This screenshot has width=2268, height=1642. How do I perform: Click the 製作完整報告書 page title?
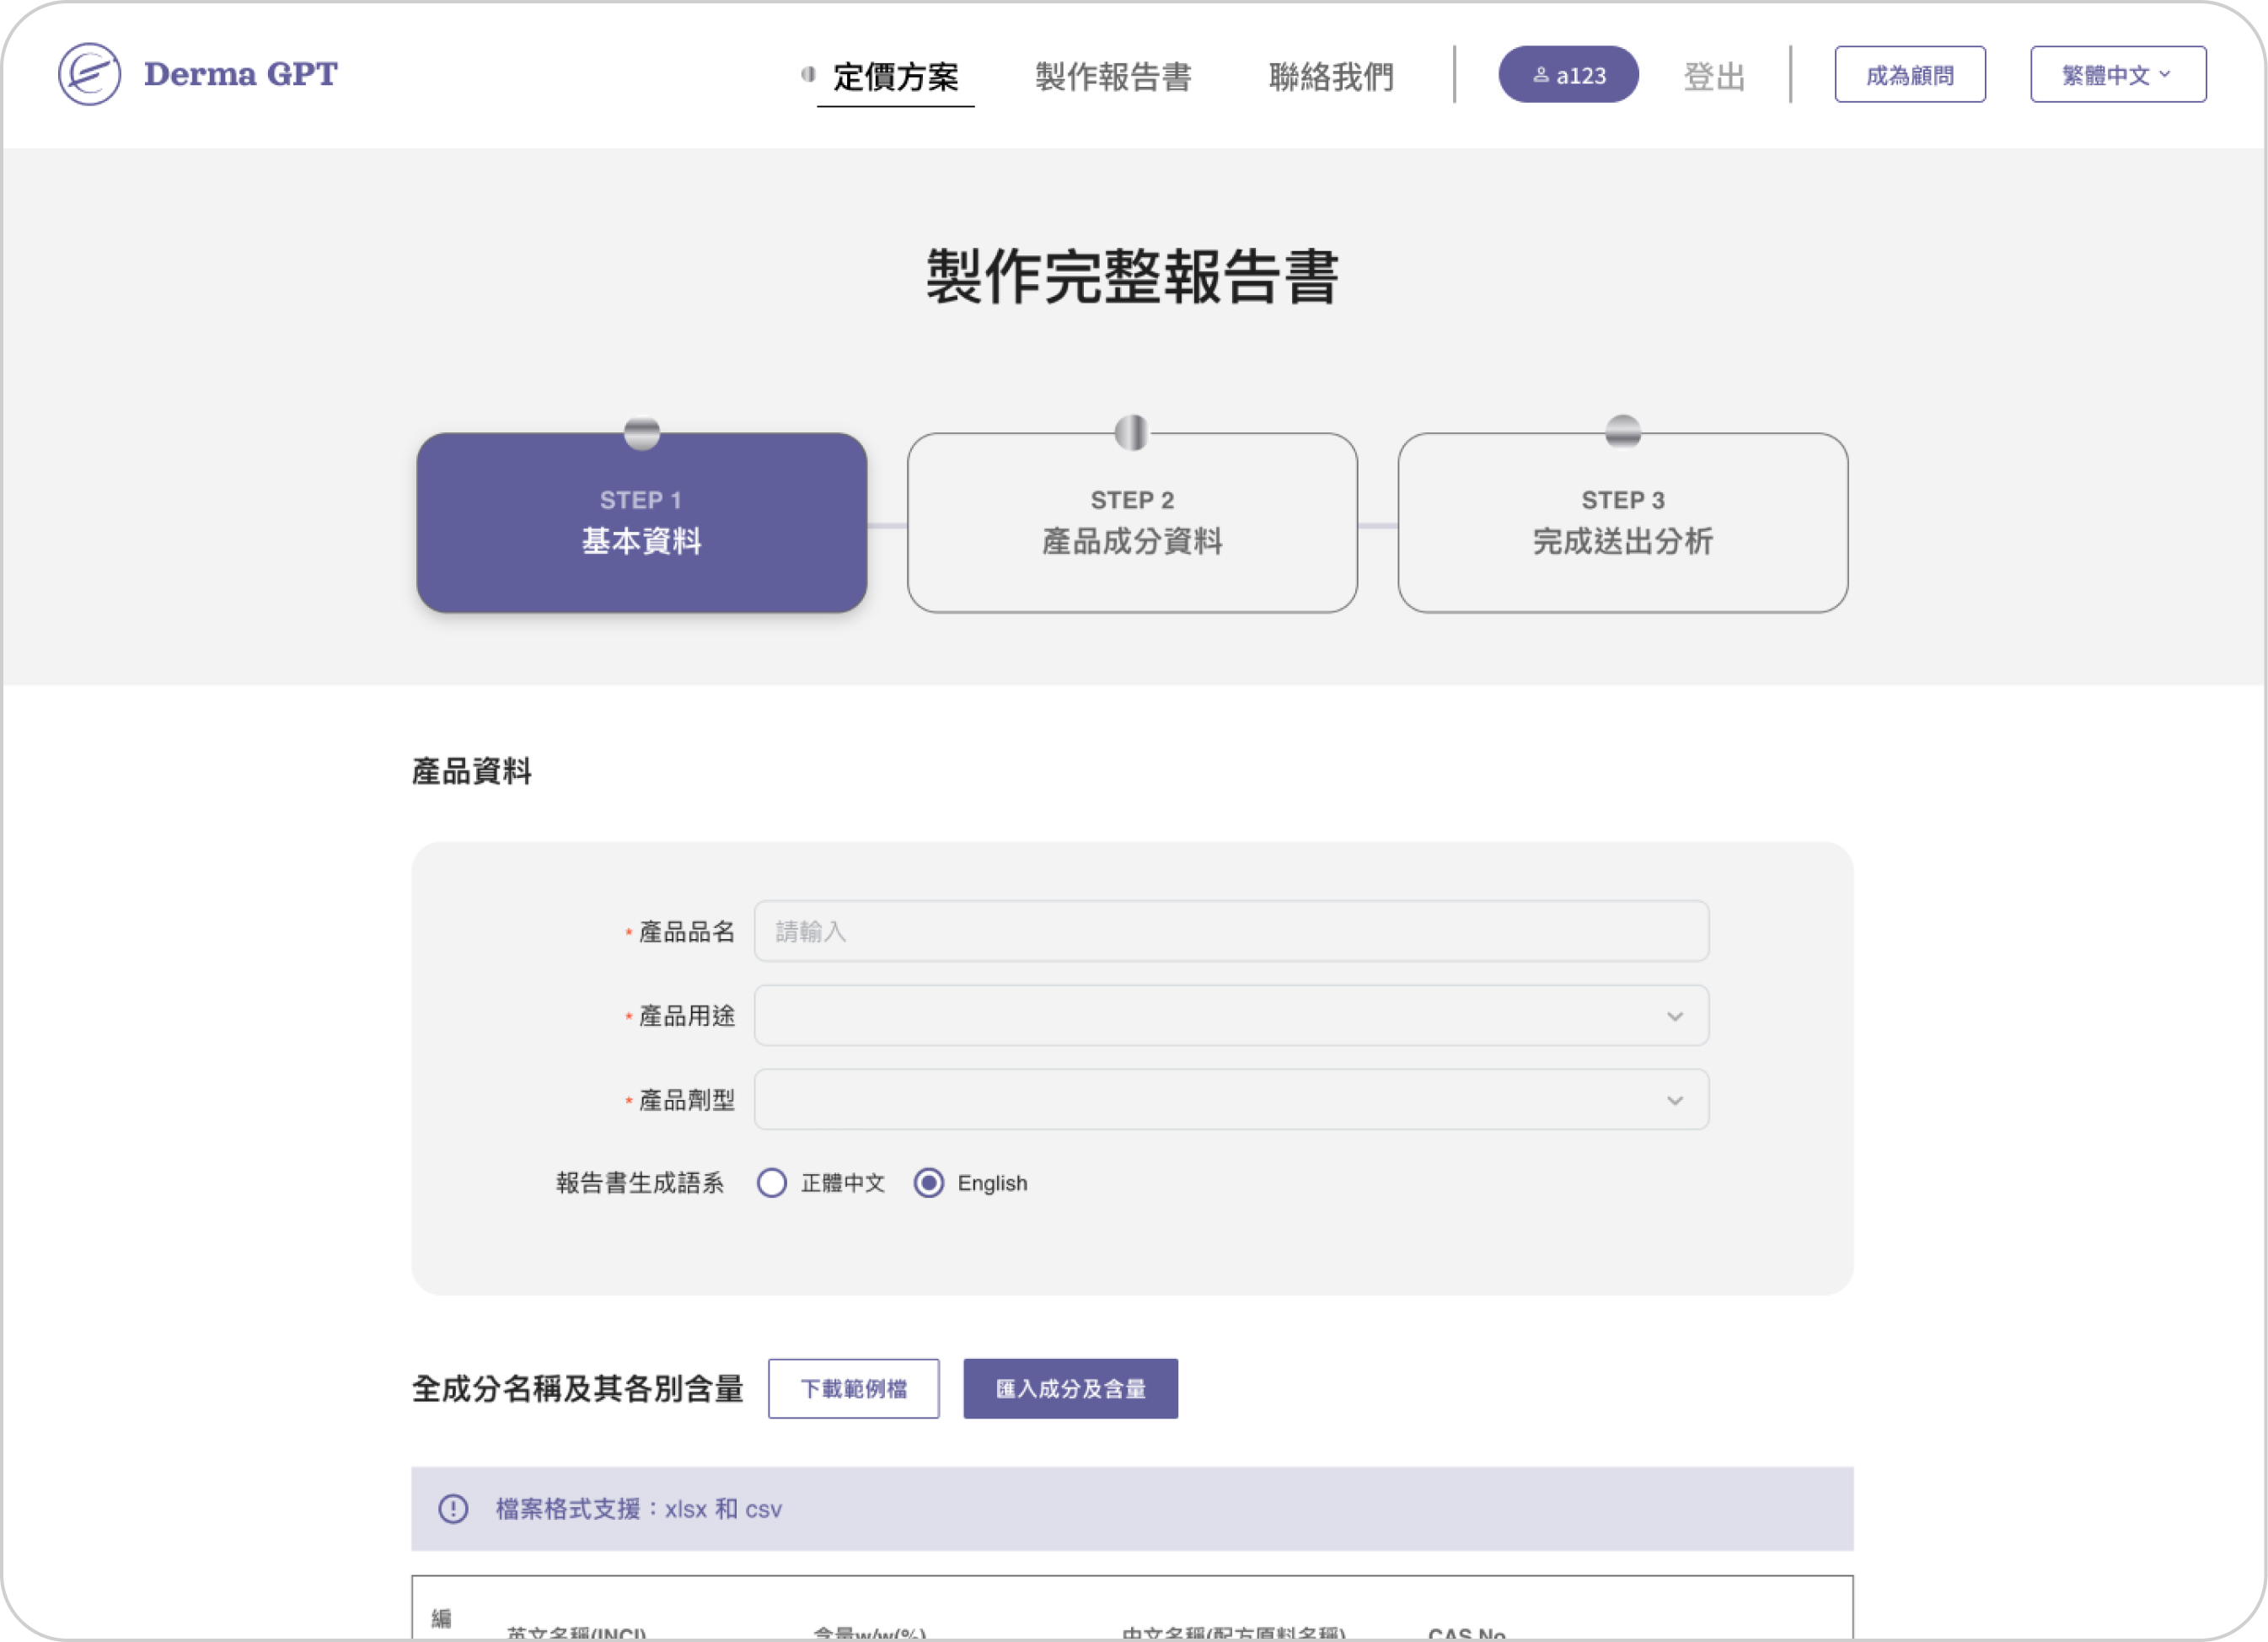pyautogui.click(x=1132, y=276)
